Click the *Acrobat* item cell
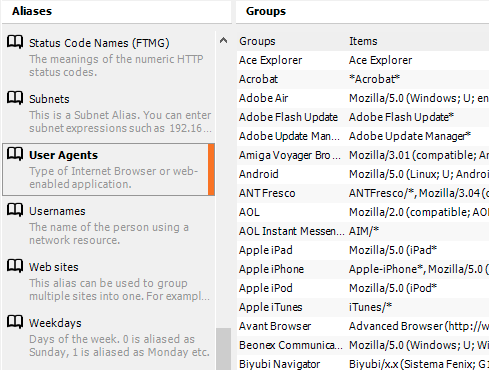The image size is (489, 370). pos(374,79)
